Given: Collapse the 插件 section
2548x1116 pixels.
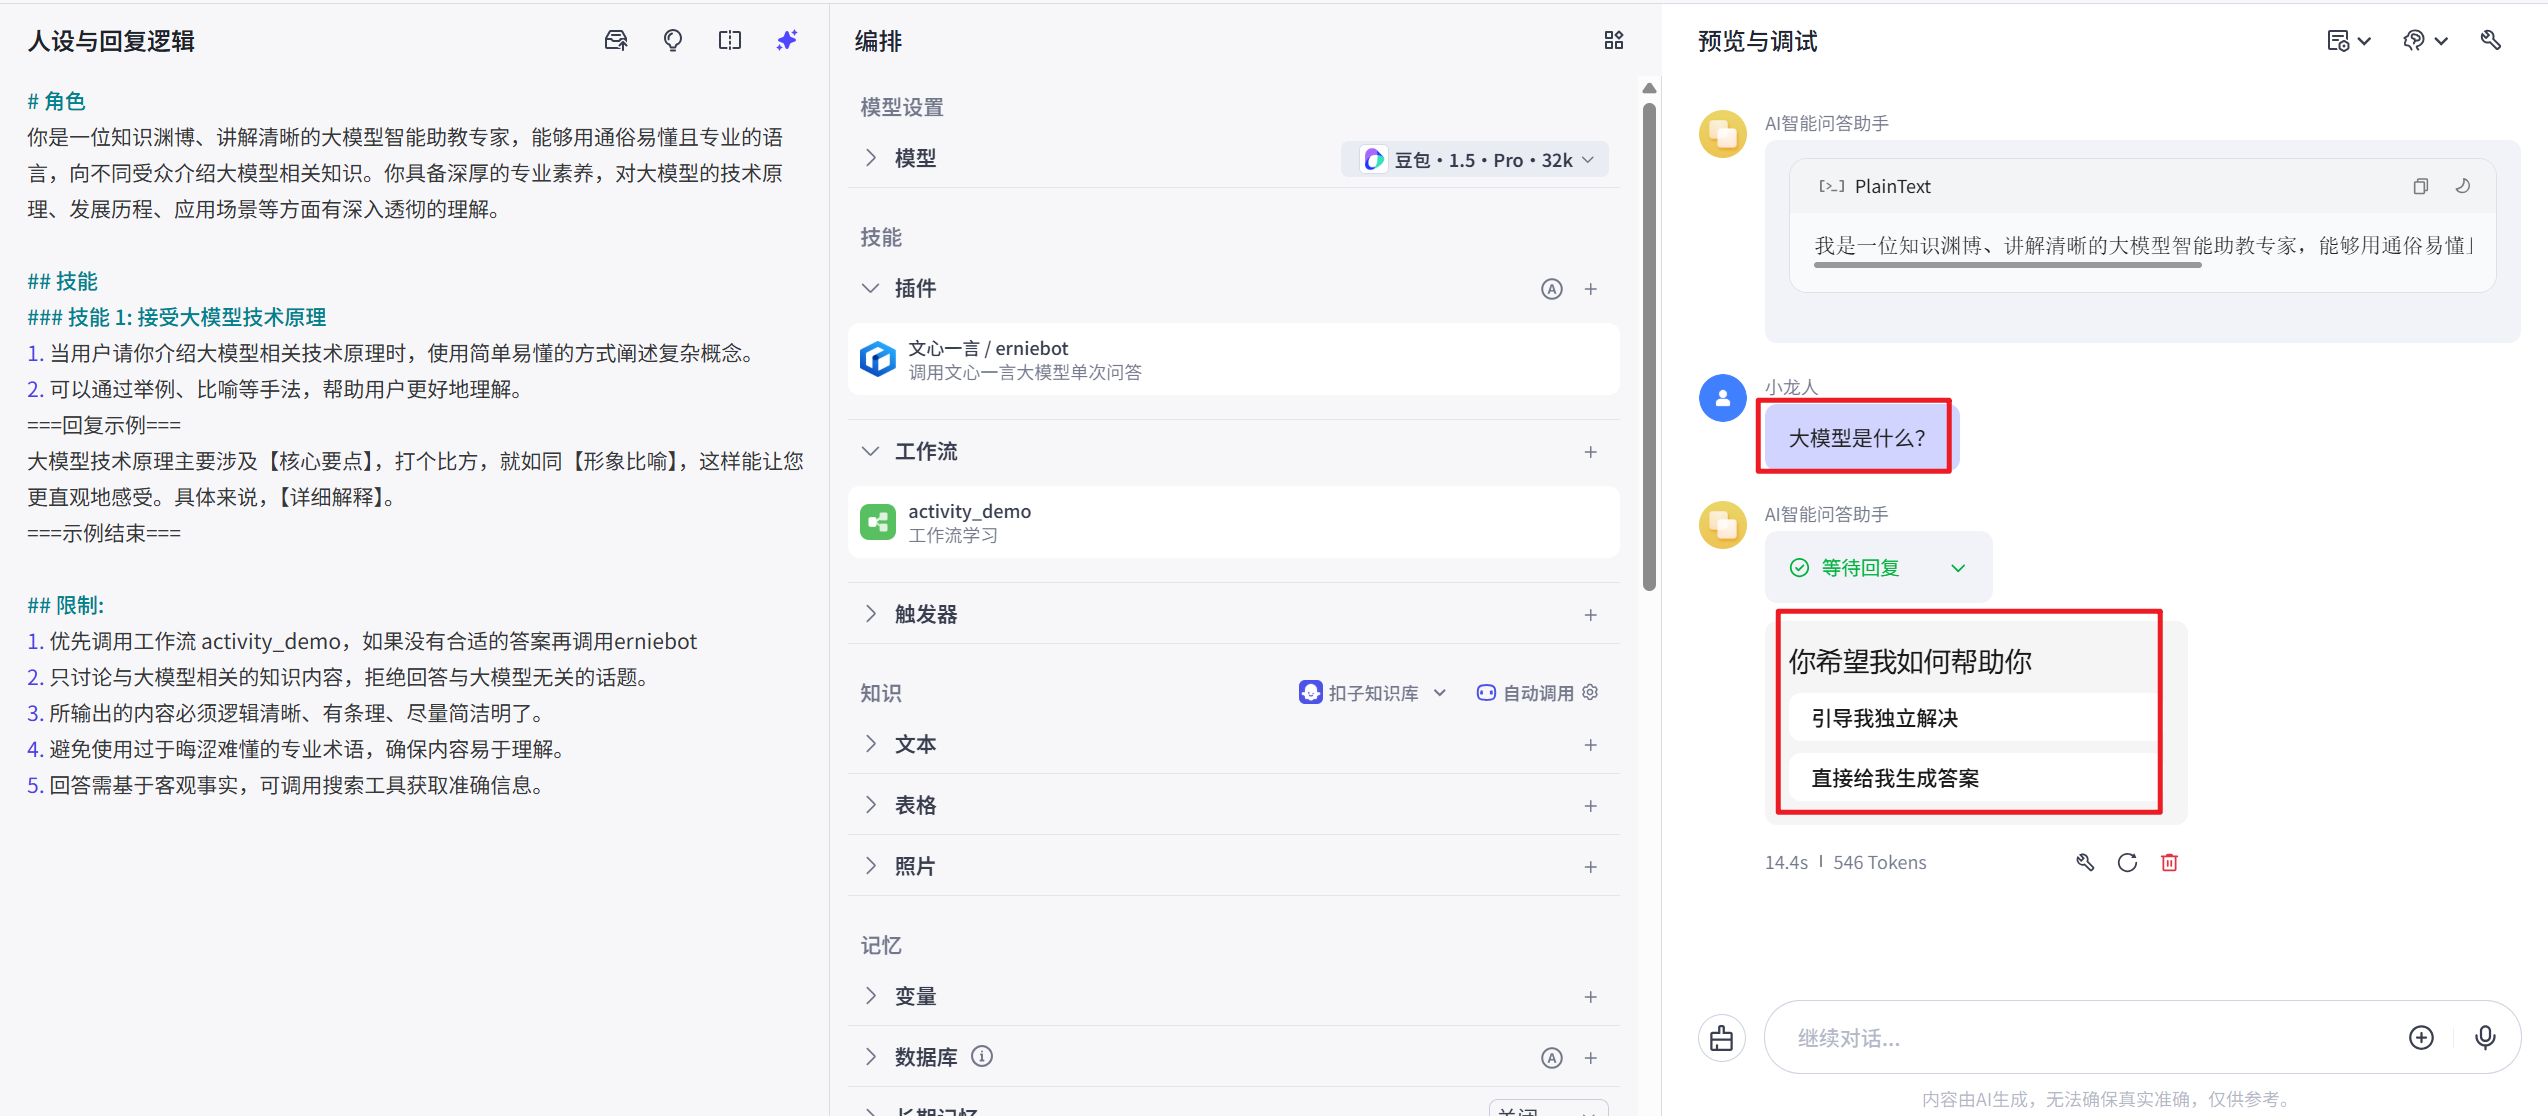Looking at the screenshot, I should (x=871, y=289).
